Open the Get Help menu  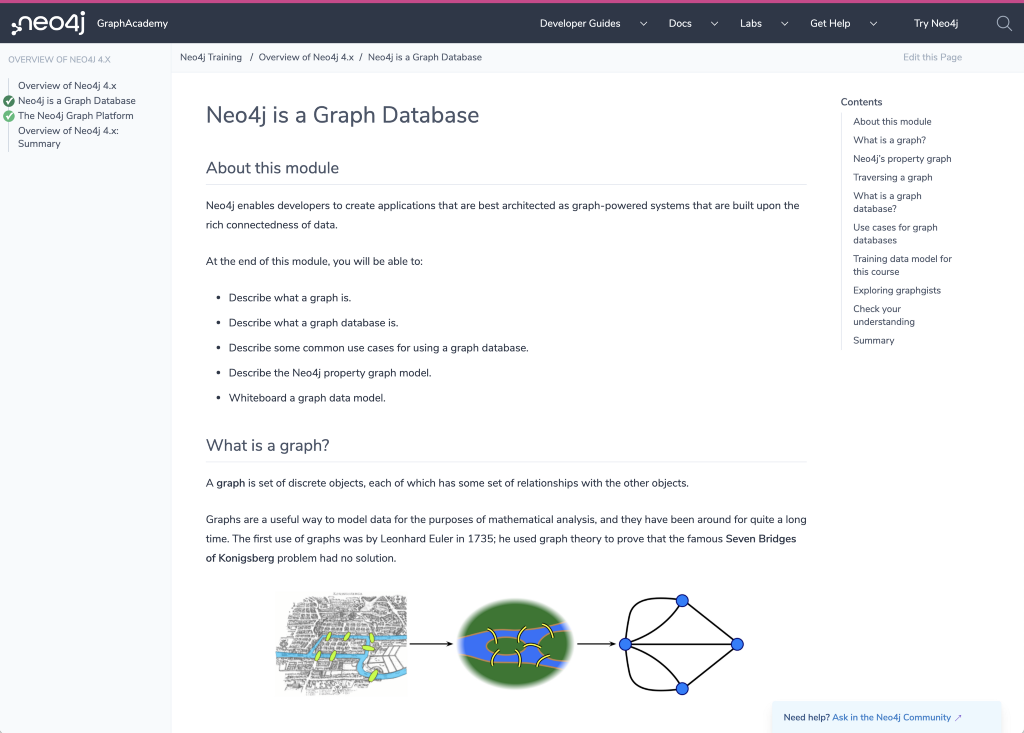coord(830,24)
